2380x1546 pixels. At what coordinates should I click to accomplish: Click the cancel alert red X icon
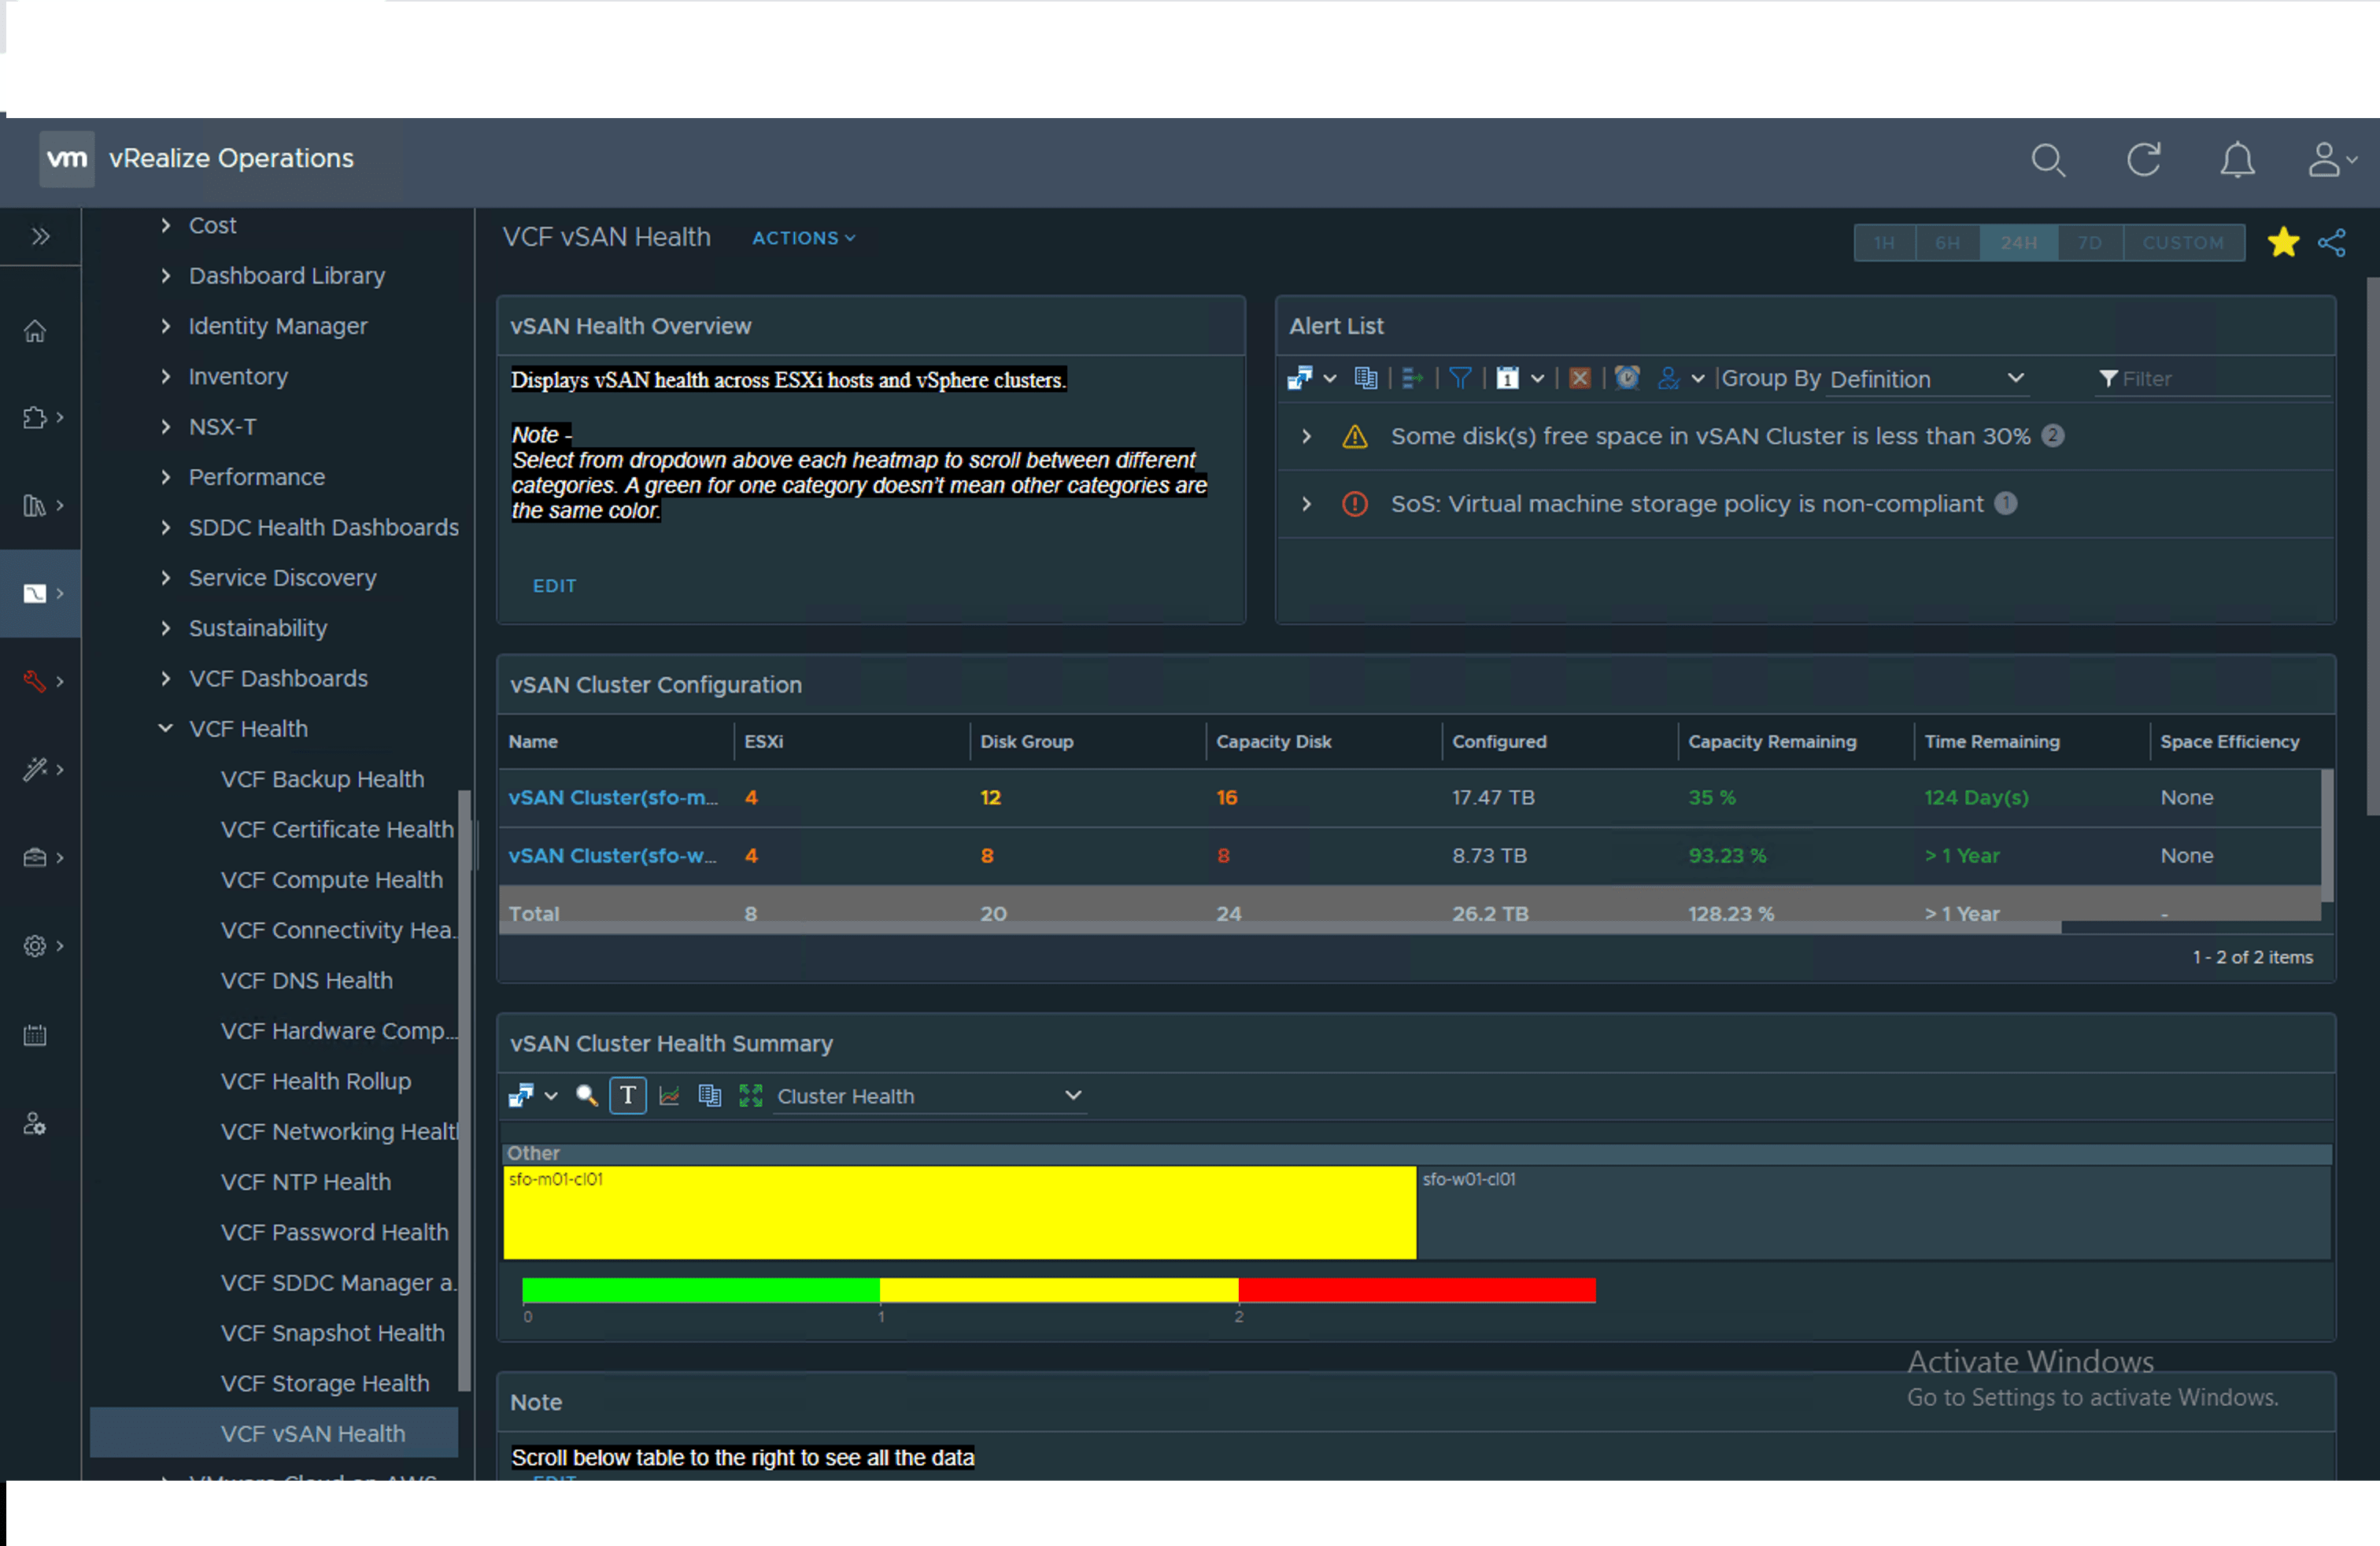[1580, 379]
